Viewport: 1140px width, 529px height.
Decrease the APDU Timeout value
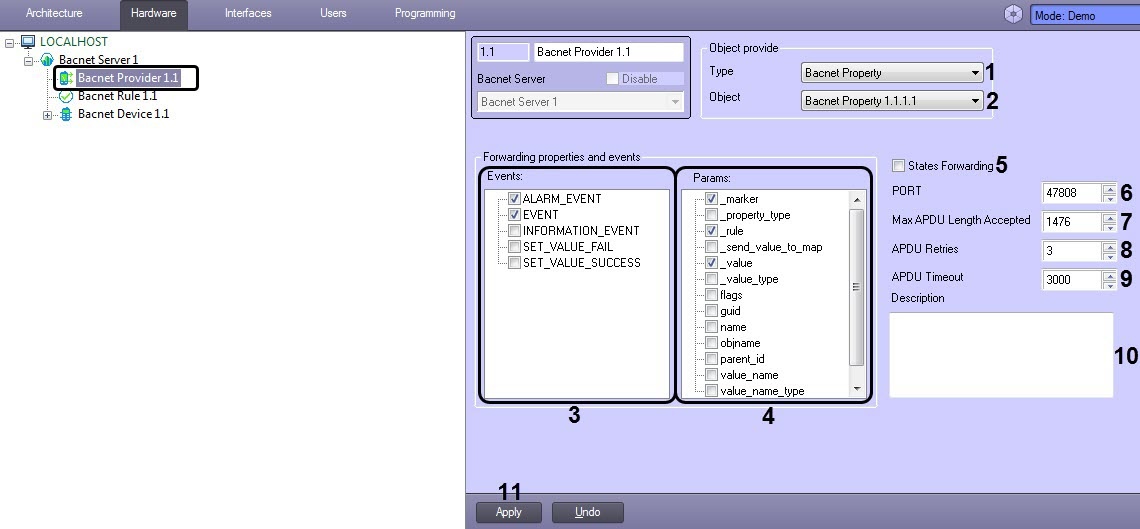pyautogui.click(x=1109, y=285)
